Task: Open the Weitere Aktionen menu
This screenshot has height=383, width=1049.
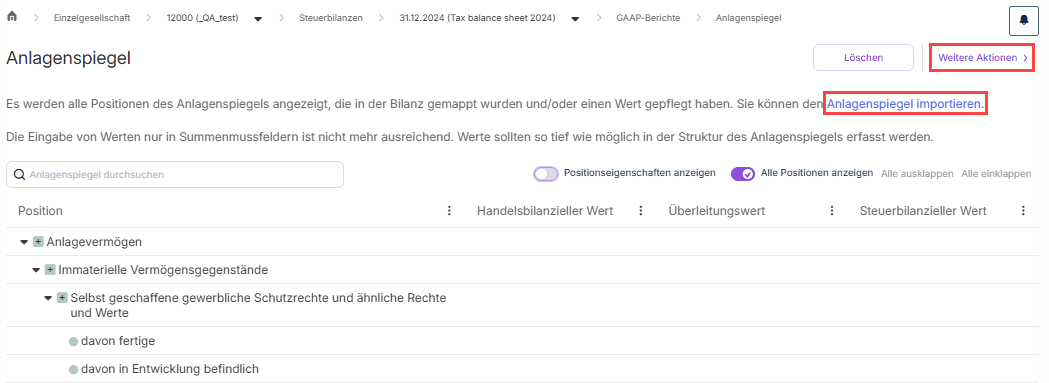Action: (983, 58)
